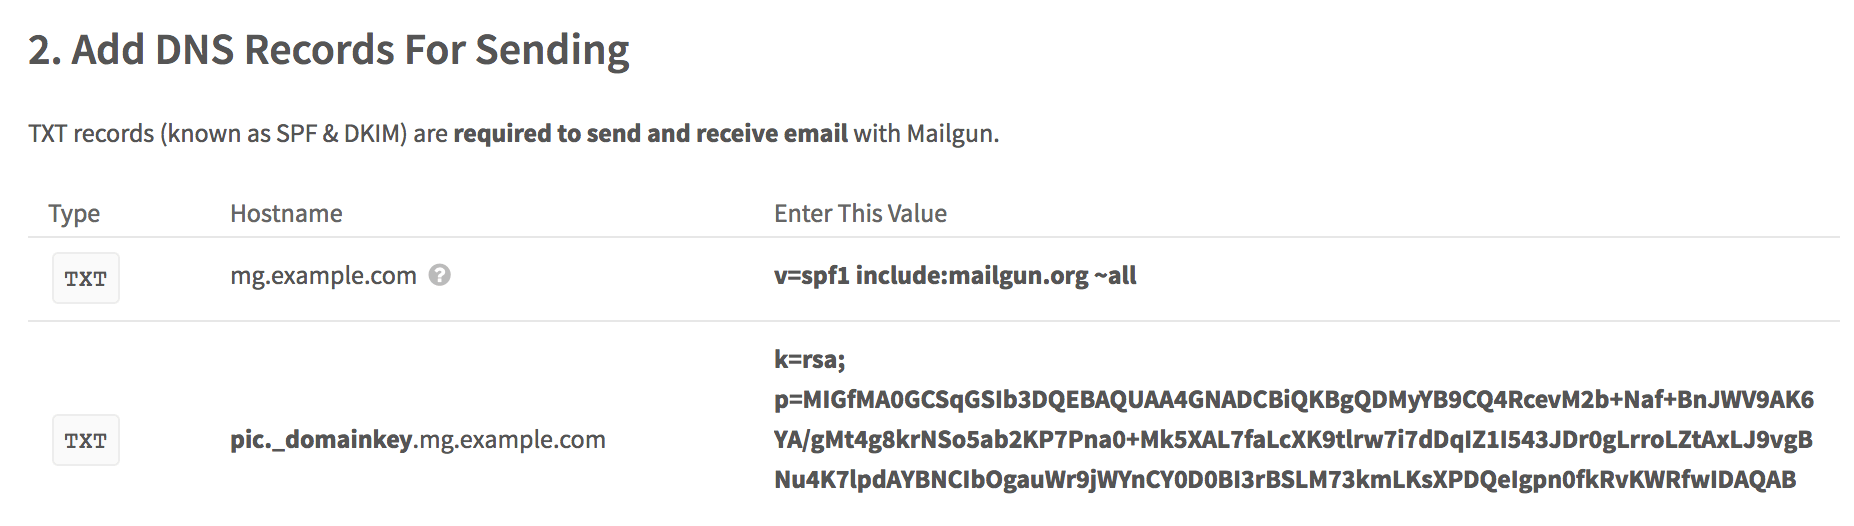This screenshot has height=526, width=1854.
Task: Click the k=rsa; line of DKIM value
Action: [x=809, y=360]
